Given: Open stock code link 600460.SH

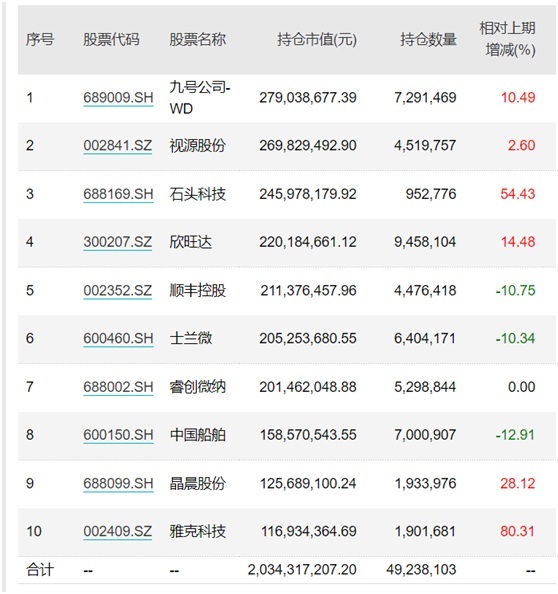Looking at the screenshot, I should (x=118, y=338).
